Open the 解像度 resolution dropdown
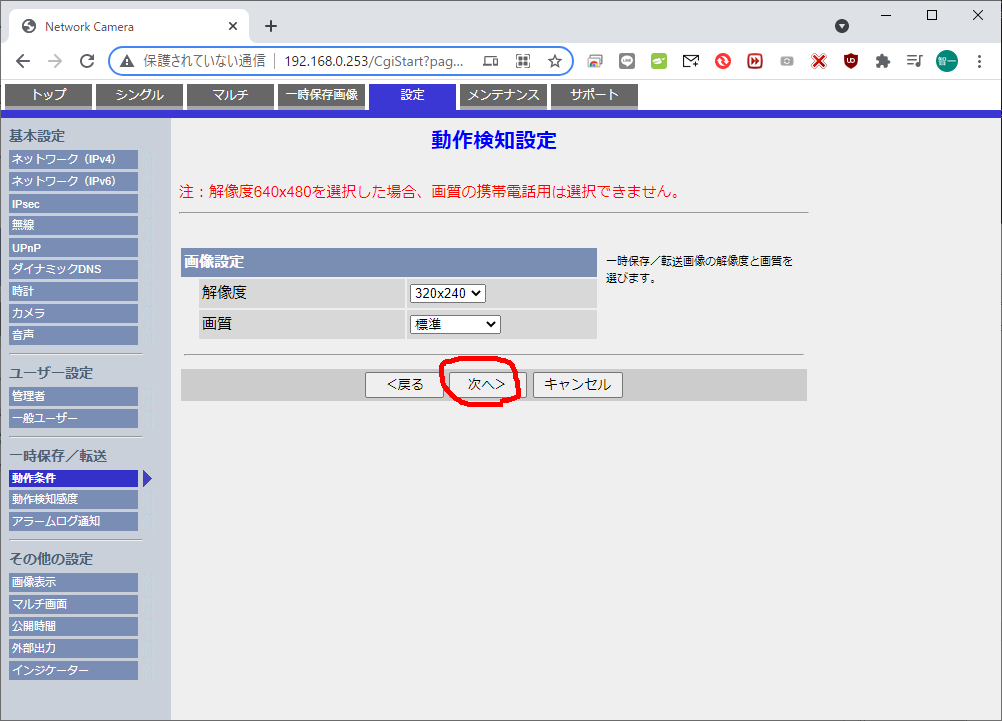Viewport: 1002px width, 721px height. [x=447, y=293]
